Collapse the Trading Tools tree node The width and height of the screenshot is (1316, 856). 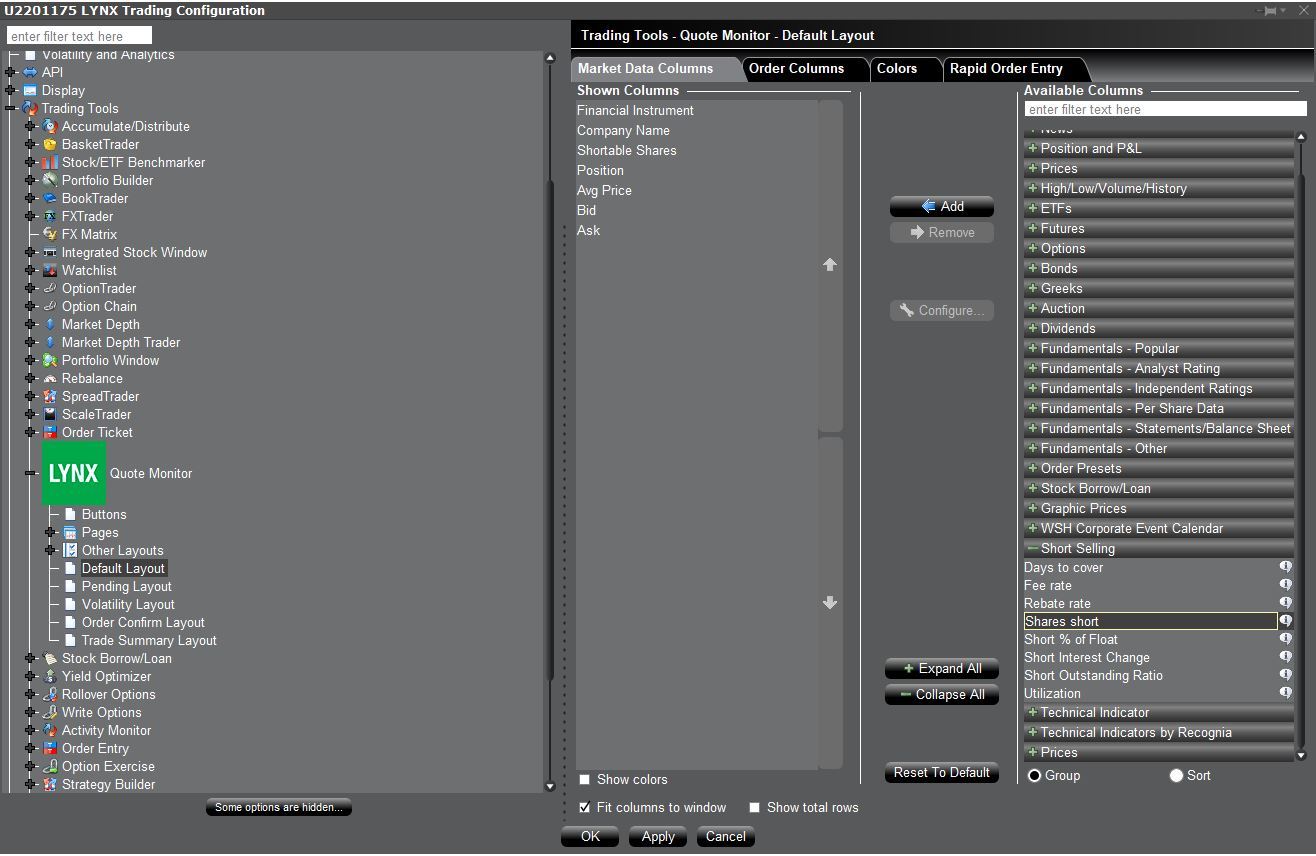click(x=11, y=108)
